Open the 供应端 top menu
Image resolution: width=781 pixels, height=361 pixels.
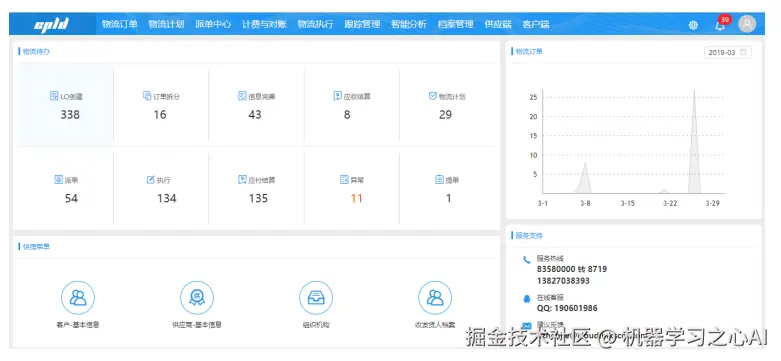point(498,24)
